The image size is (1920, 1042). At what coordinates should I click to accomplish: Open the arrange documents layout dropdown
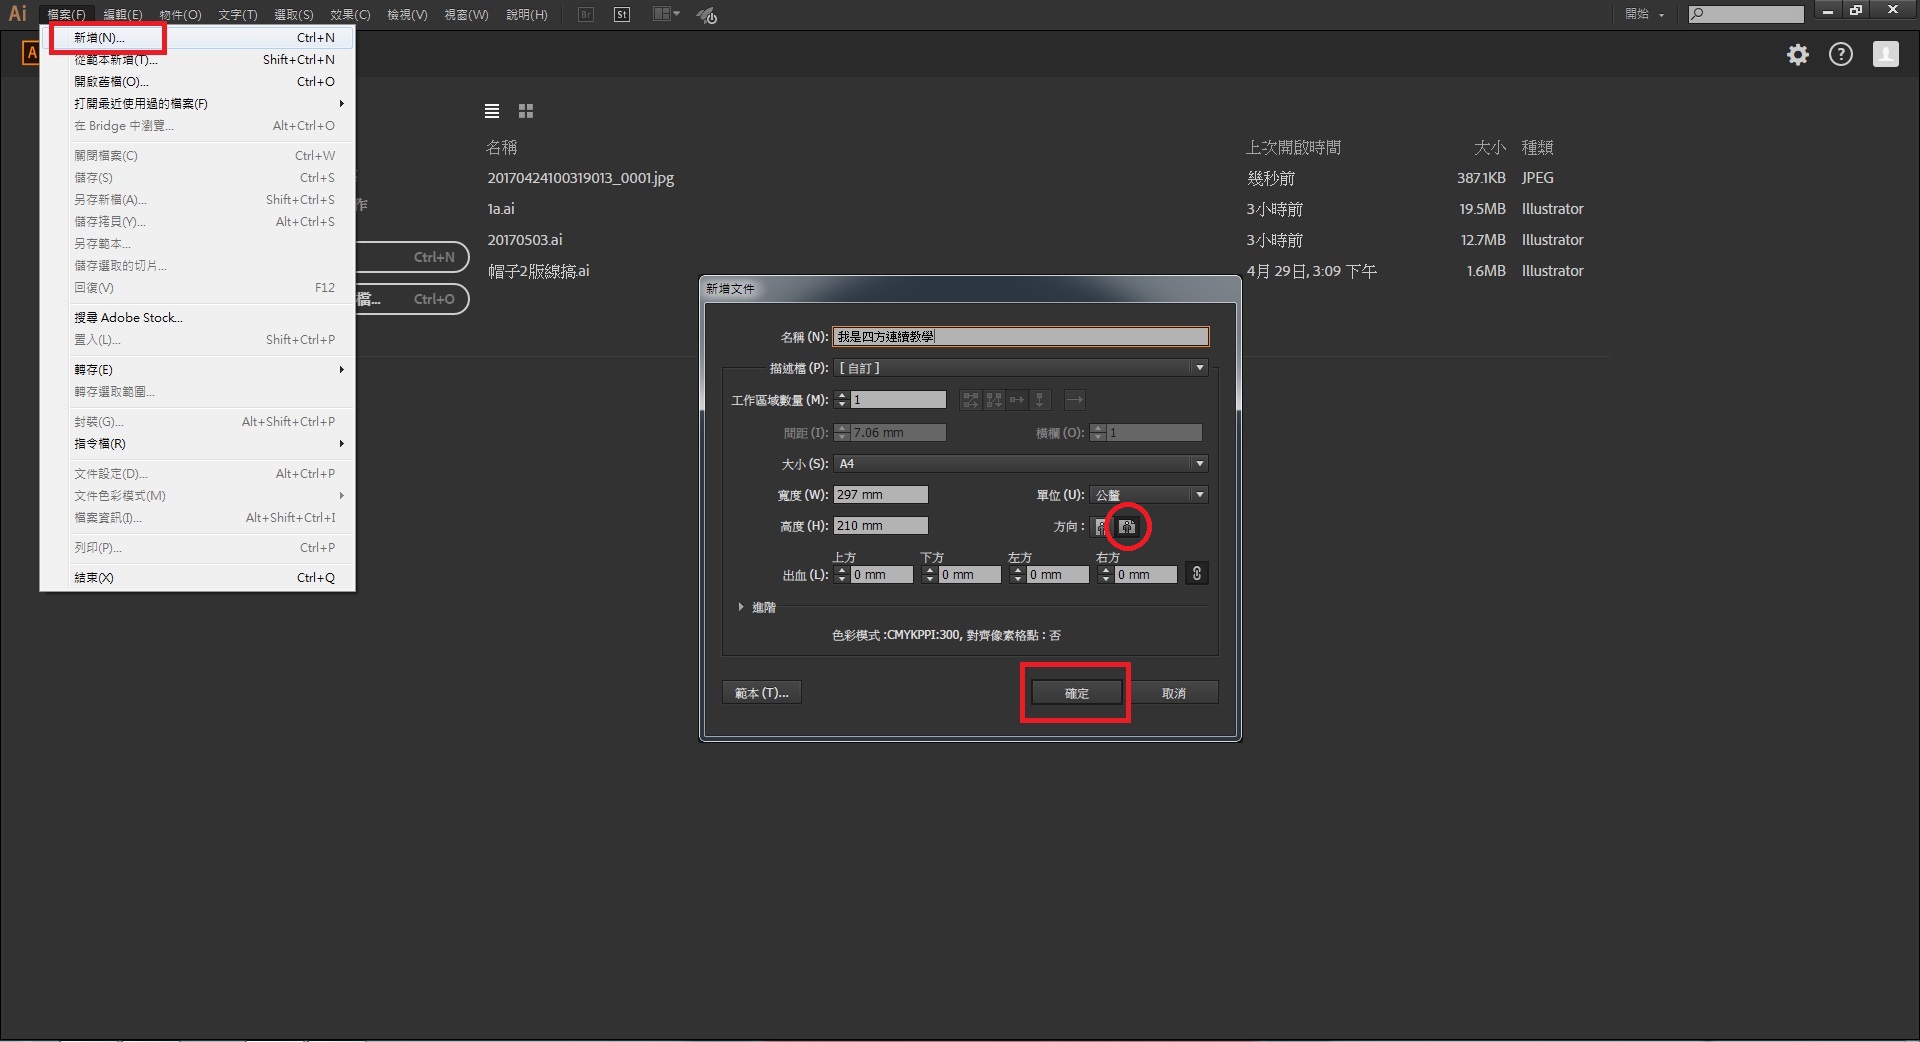666,15
